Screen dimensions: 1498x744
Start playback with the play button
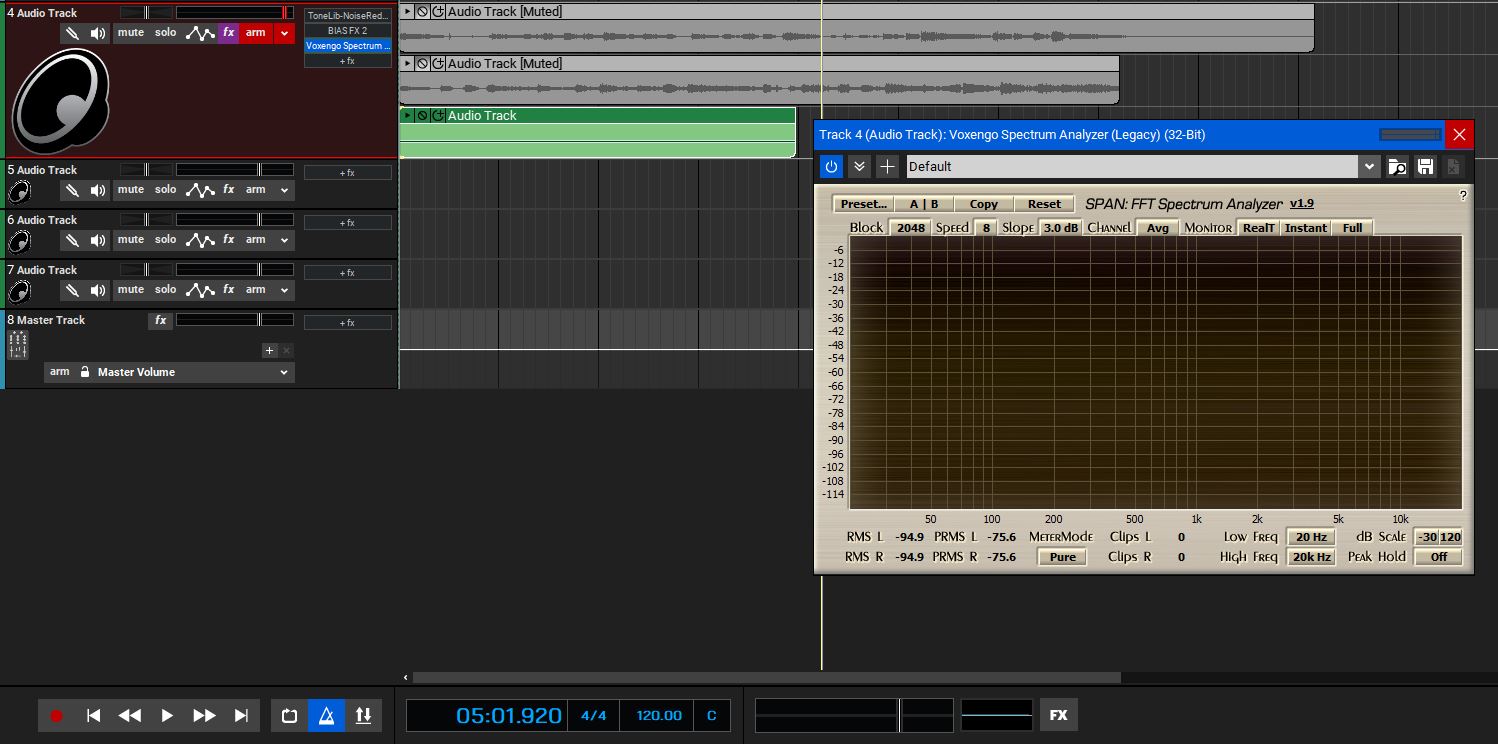(167, 715)
